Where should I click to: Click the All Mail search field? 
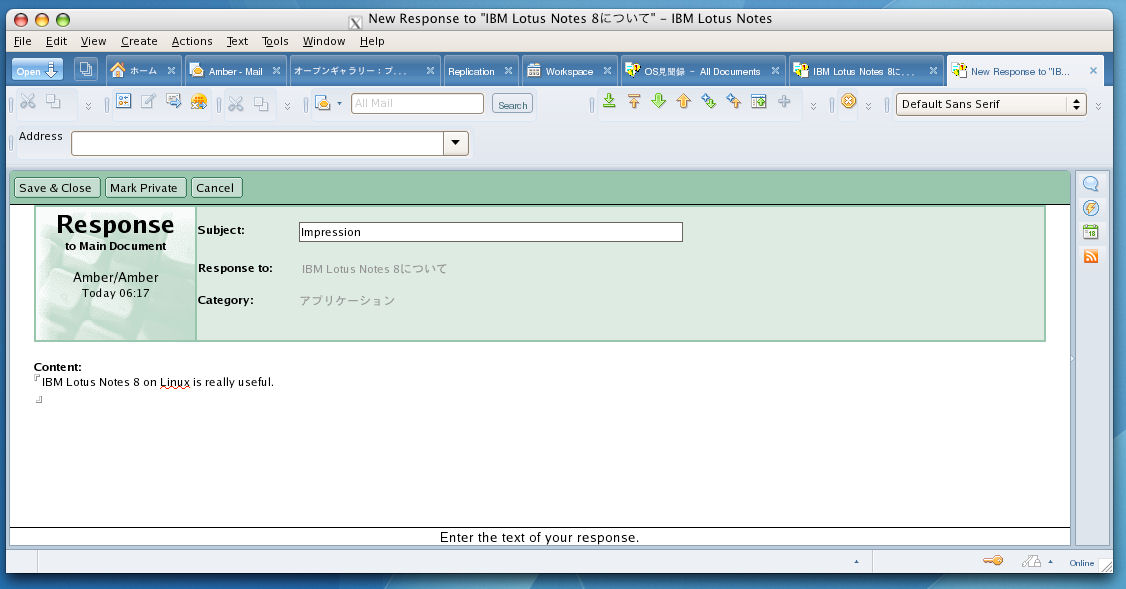click(417, 103)
